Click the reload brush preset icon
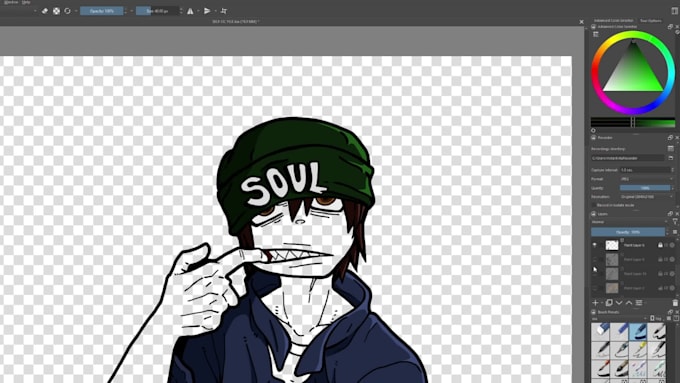This screenshot has height=383, width=680. (68, 11)
